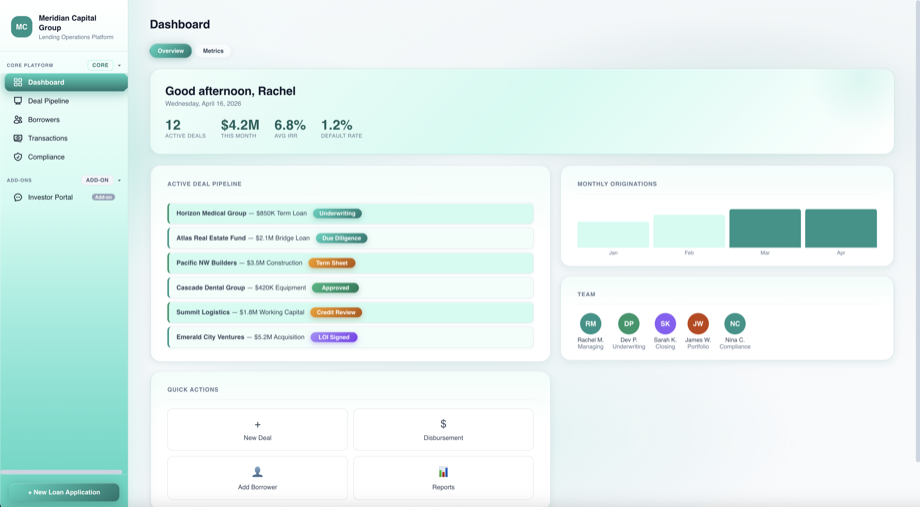
Task: Click the Active Deal Pipeline heading
Action: (x=204, y=184)
